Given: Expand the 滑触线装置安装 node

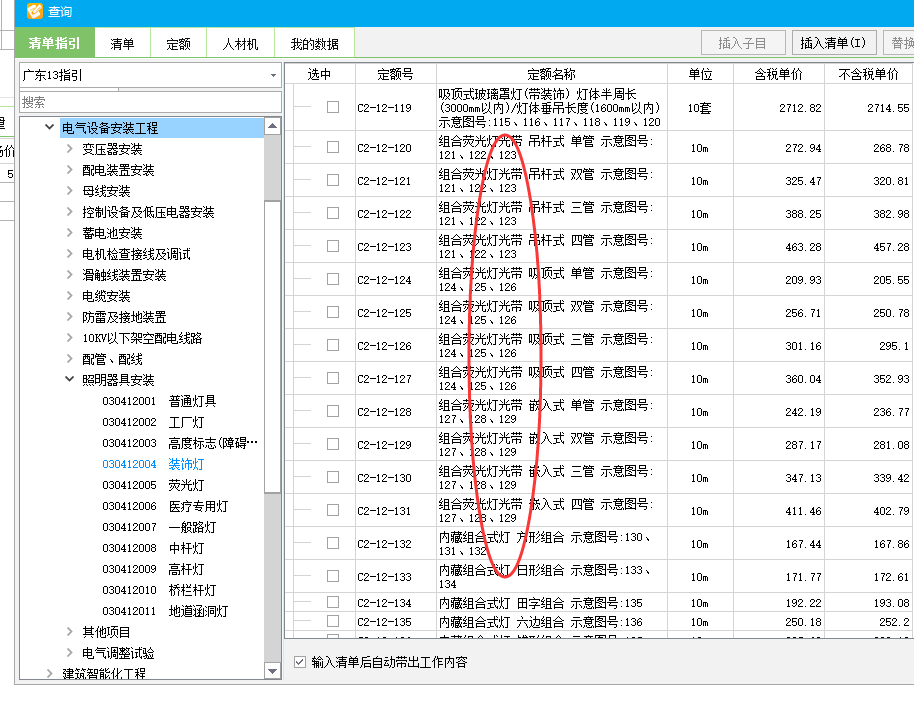Looking at the screenshot, I should pos(70,274).
